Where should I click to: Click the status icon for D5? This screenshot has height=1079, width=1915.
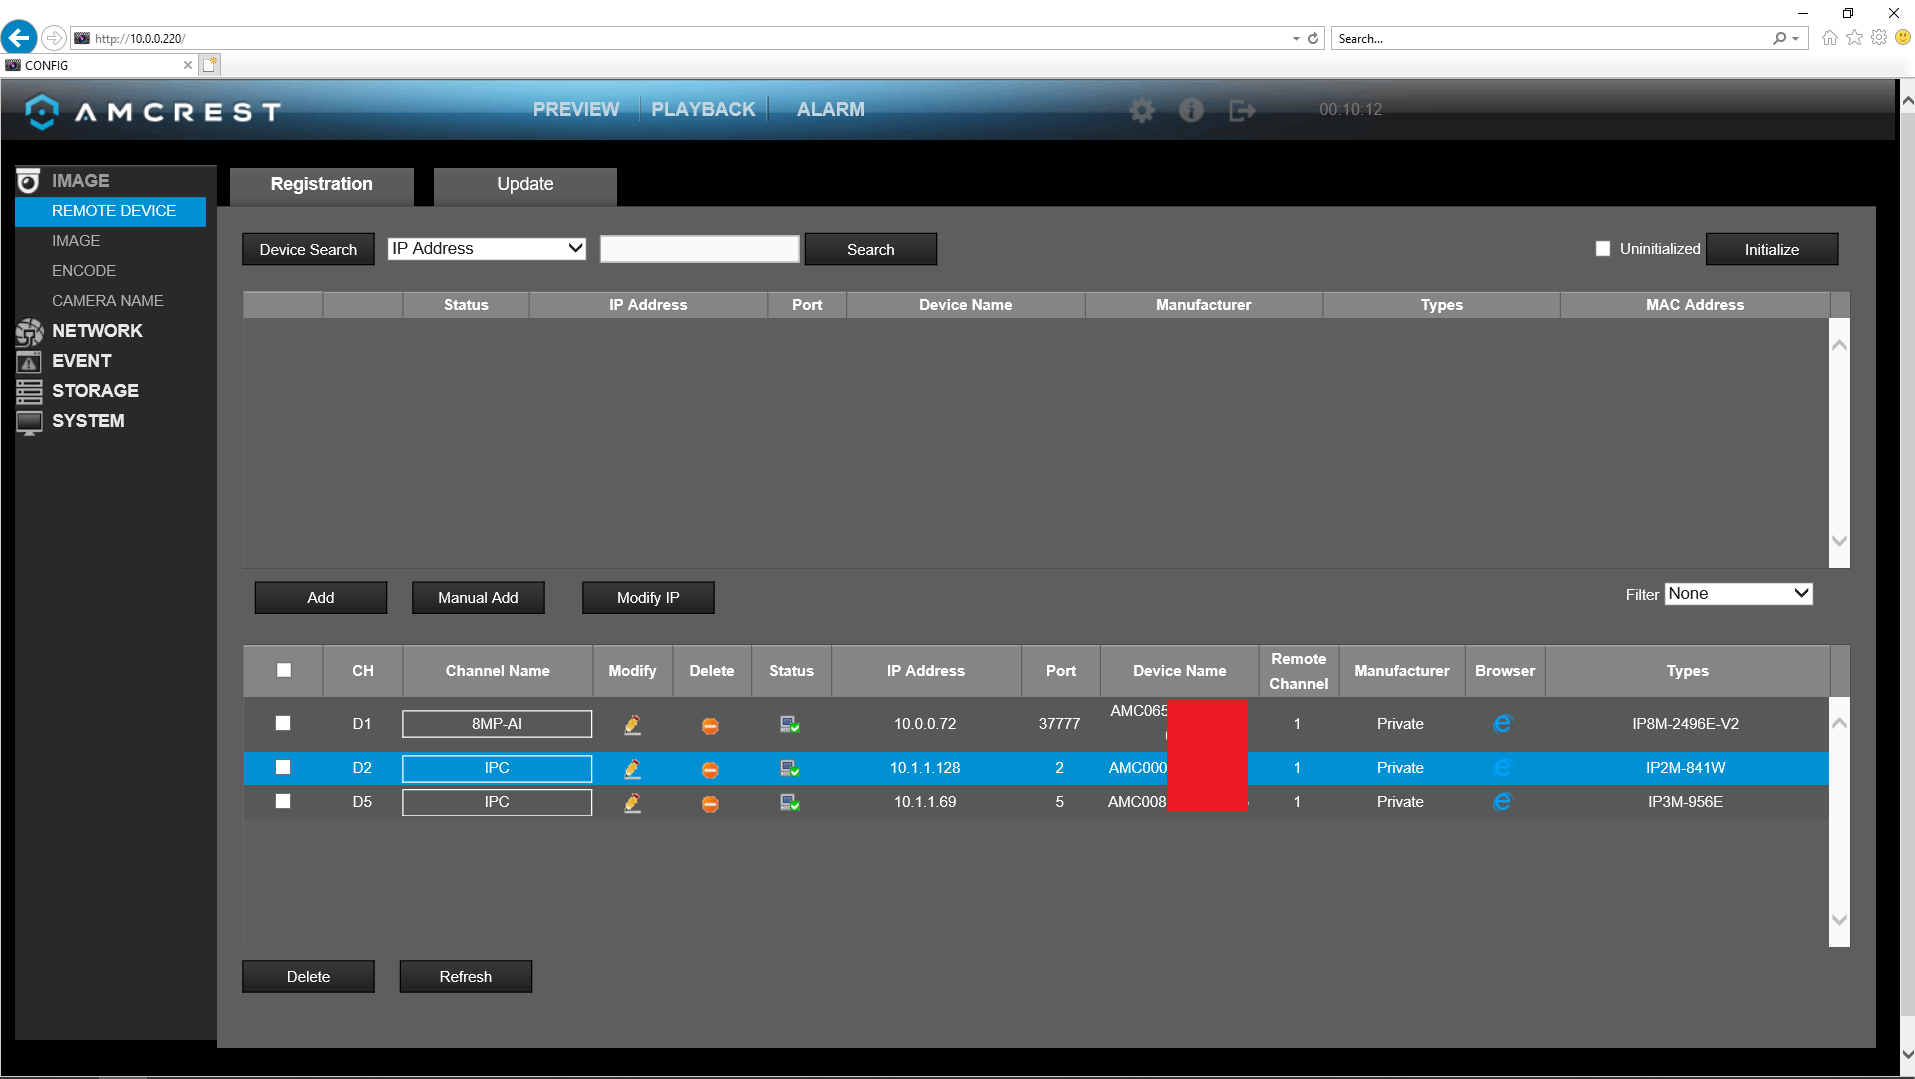790,803
